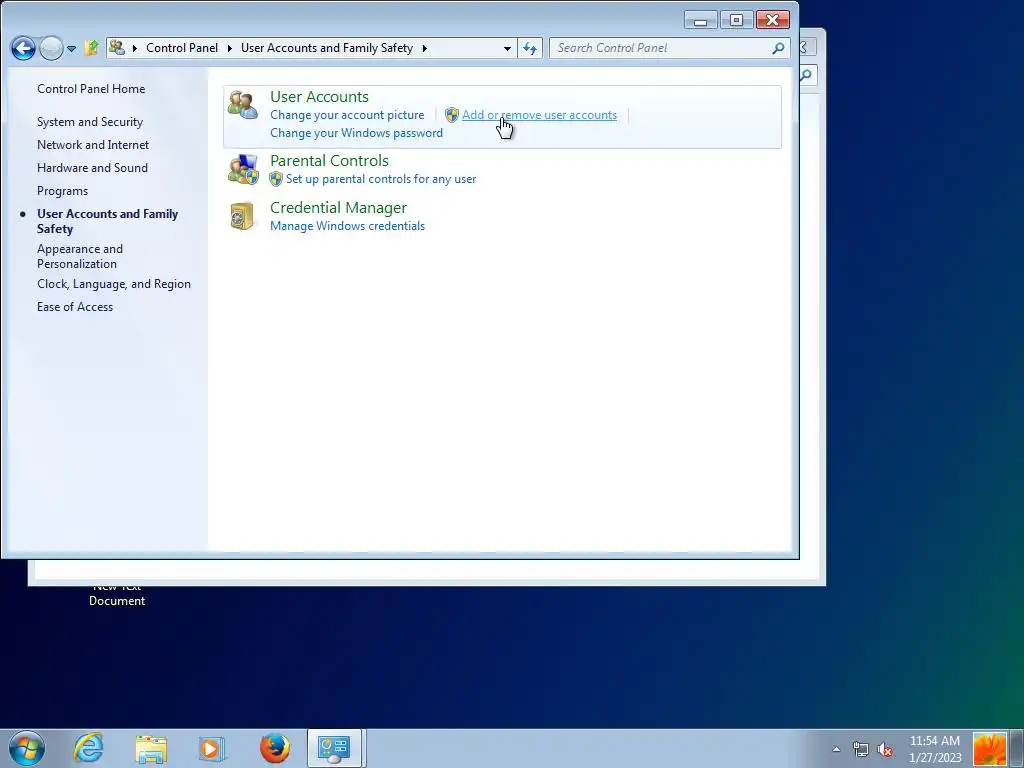The image size is (1024, 768).
Task: Open the User Accounts heading
Action: tap(319, 97)
